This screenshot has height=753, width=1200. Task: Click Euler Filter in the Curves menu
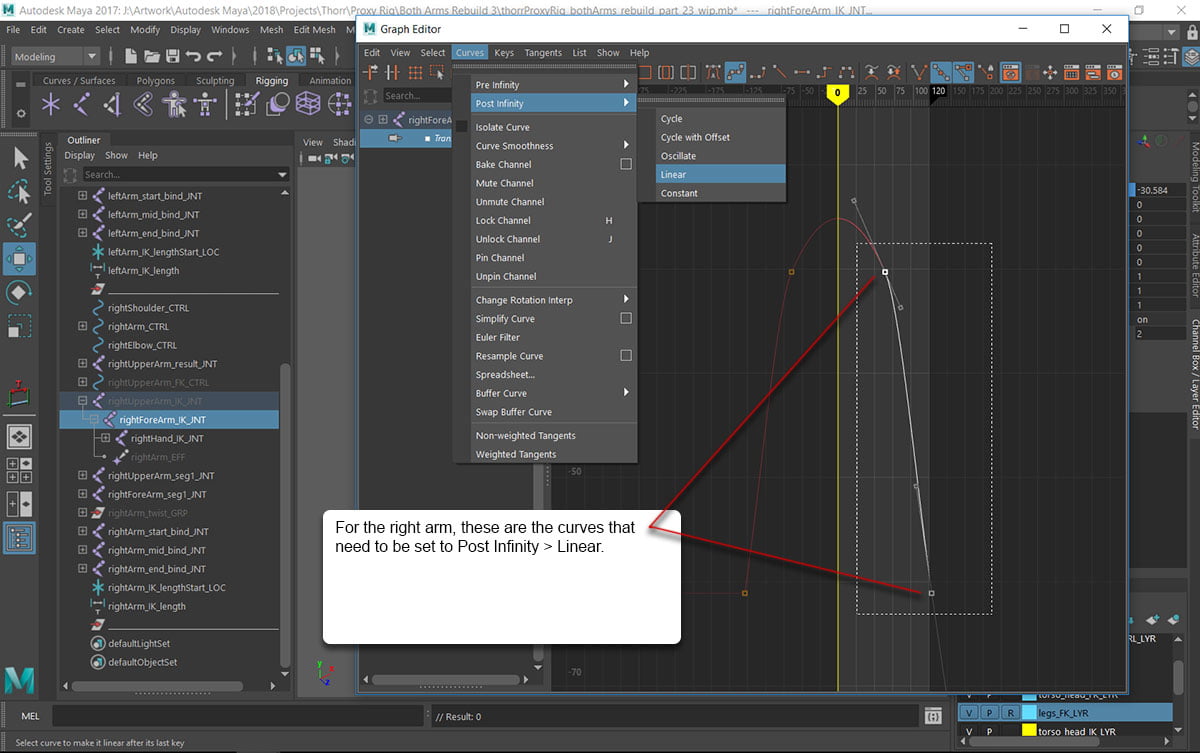(x=500, y=337)
